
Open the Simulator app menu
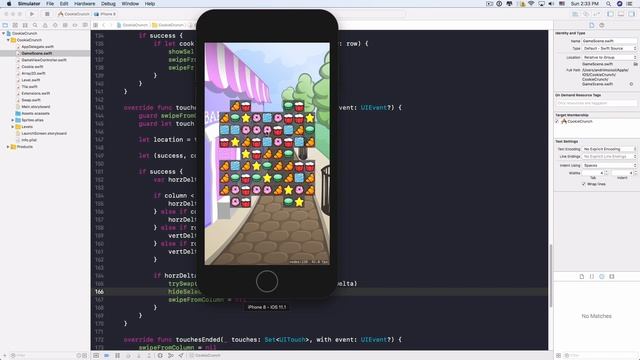(x=29, y=4)
